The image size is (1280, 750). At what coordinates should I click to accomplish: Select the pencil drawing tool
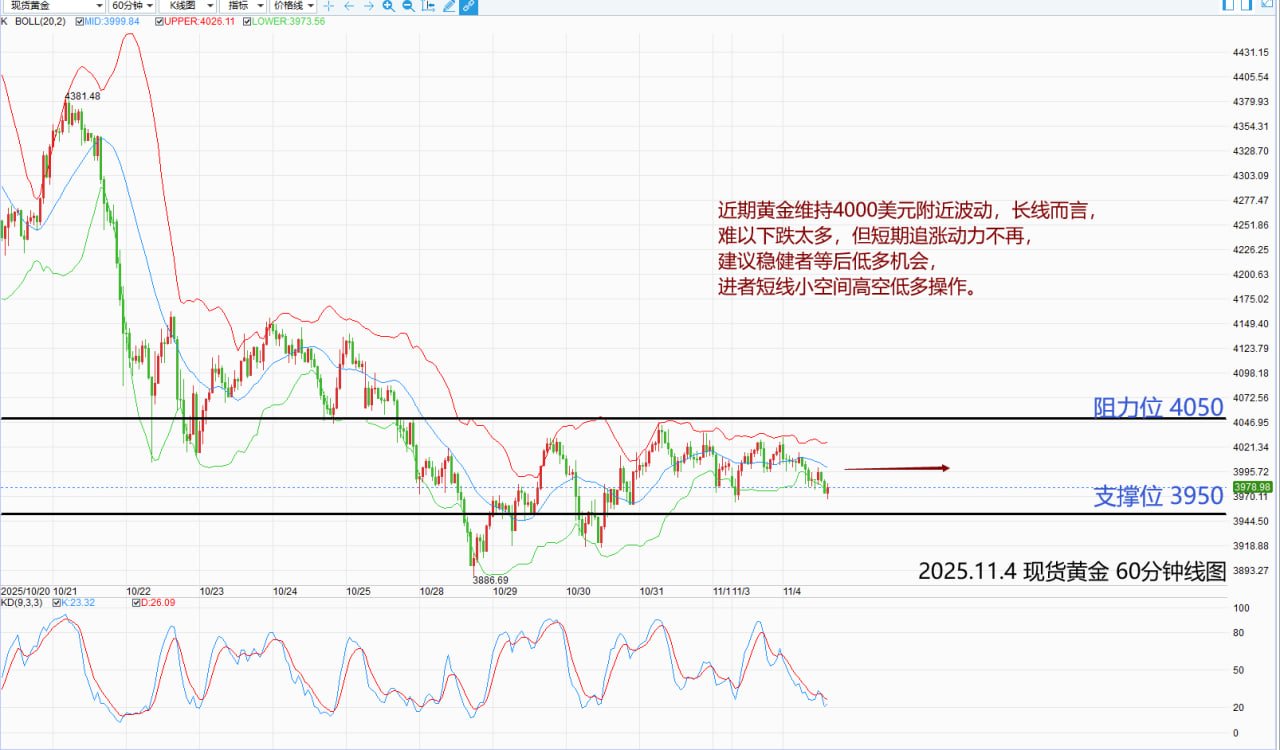tap(449, 6)
